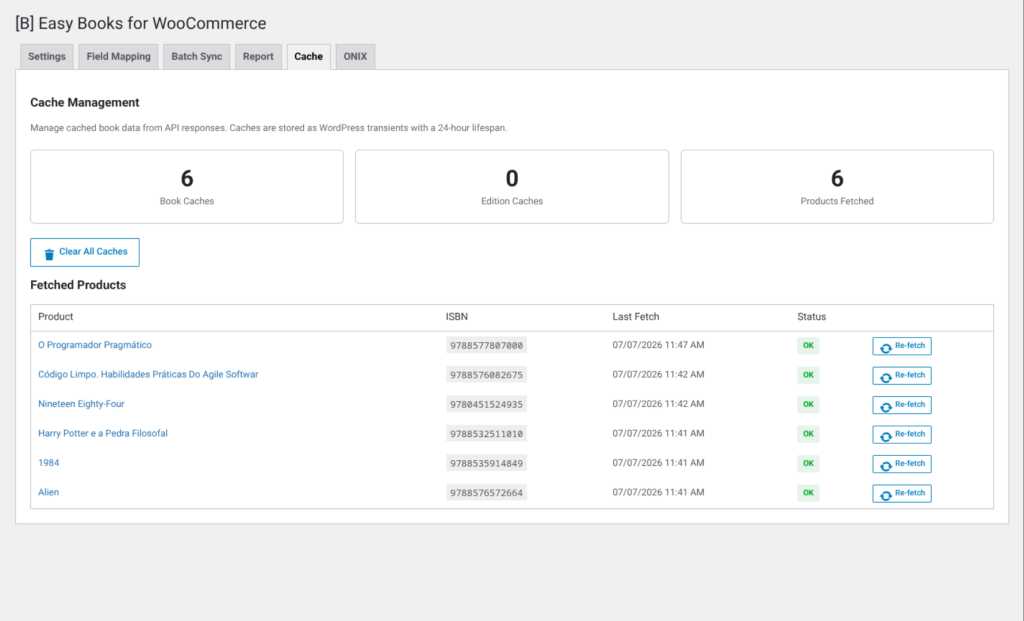
Task: Click OK status for Harry Potter row
Action: [808, 434]
